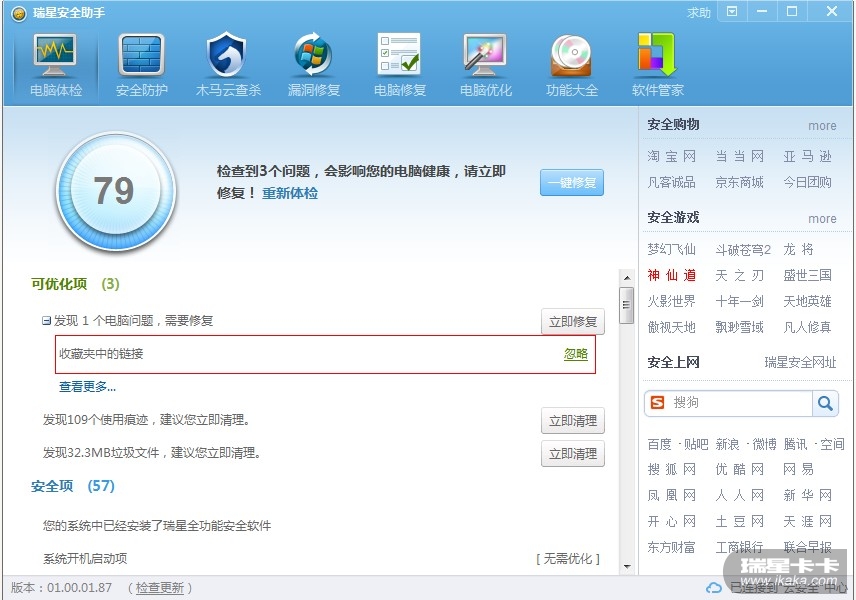Open the 京东商城 link
Screen dimensions: 856x600
[x=739, y=182]
